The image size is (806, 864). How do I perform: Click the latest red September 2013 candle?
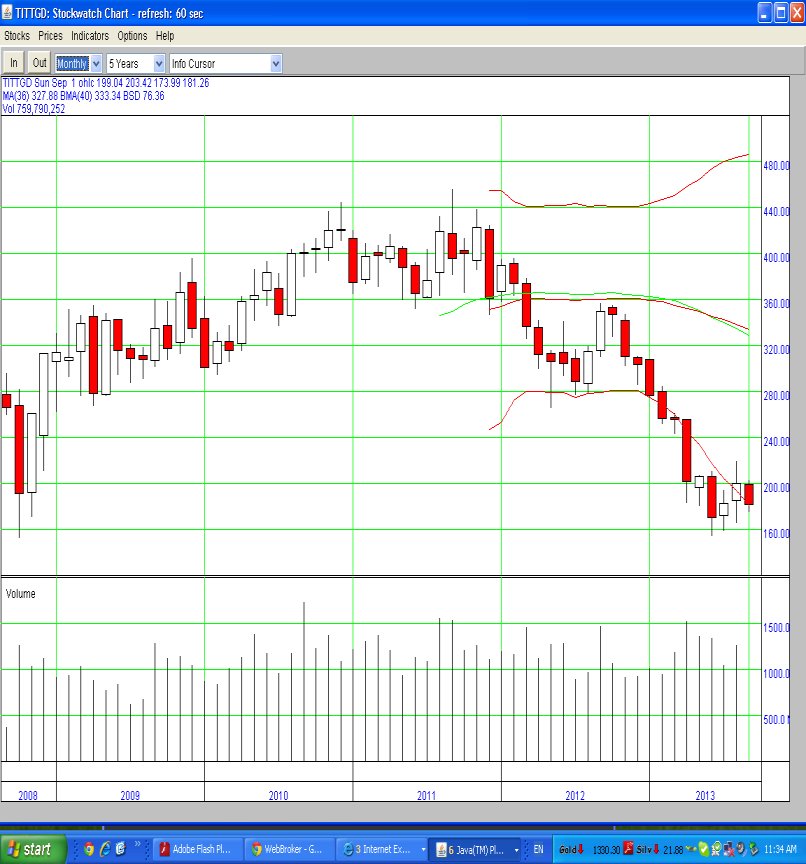[749, 494]
